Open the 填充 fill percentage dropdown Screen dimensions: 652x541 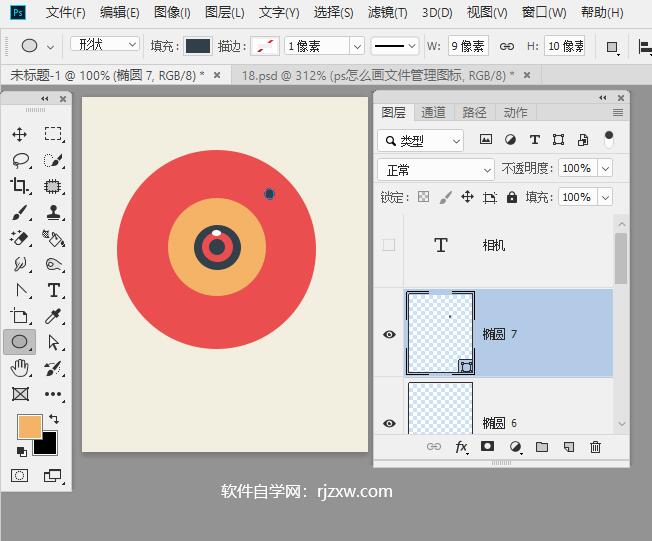pos(605,197)
